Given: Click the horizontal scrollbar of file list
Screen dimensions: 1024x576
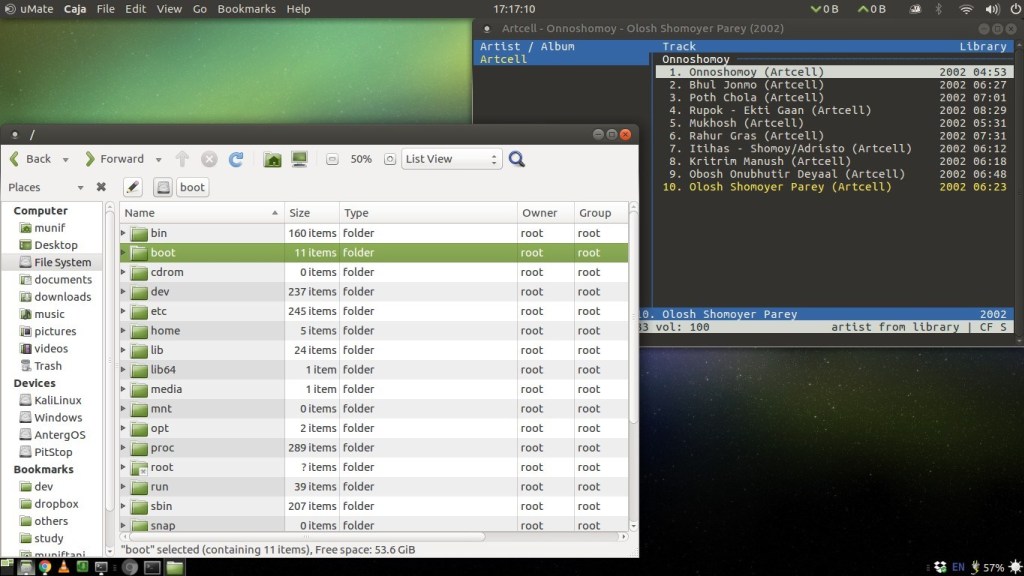Looking at the screenshot, I should [307, 536].
